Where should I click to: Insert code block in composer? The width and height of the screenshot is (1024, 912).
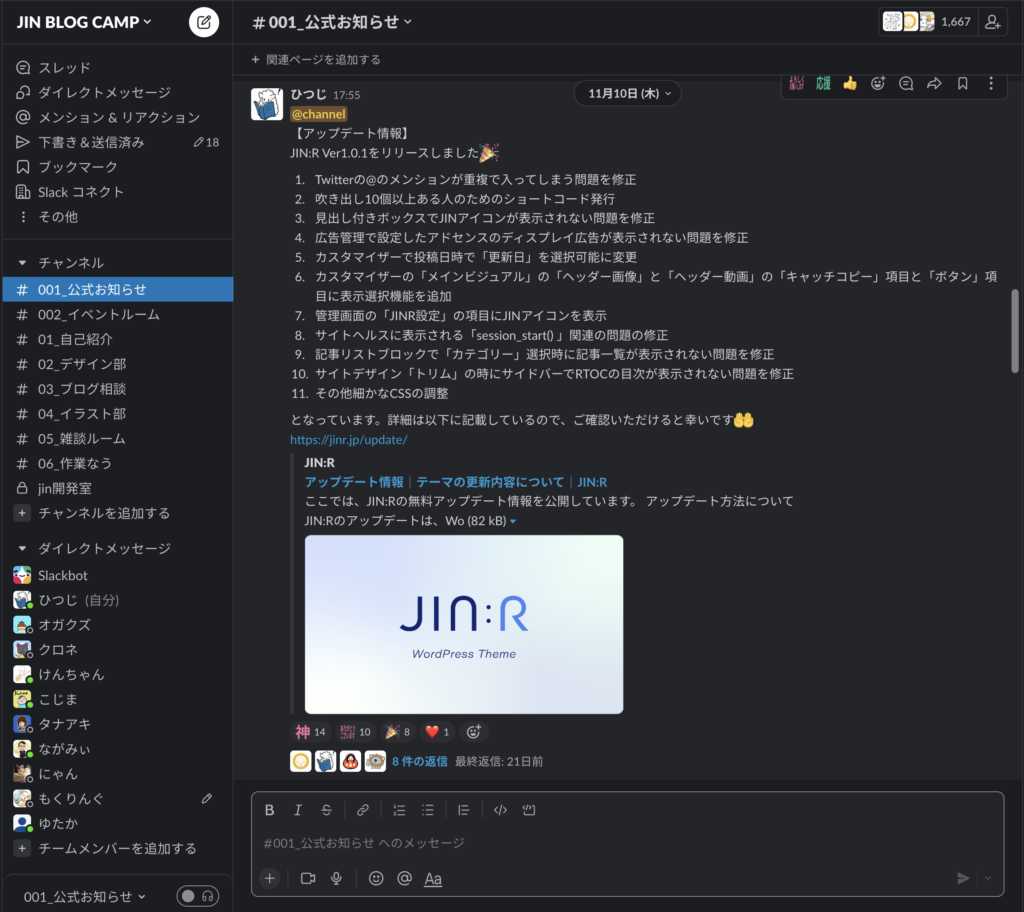(529, 810)
